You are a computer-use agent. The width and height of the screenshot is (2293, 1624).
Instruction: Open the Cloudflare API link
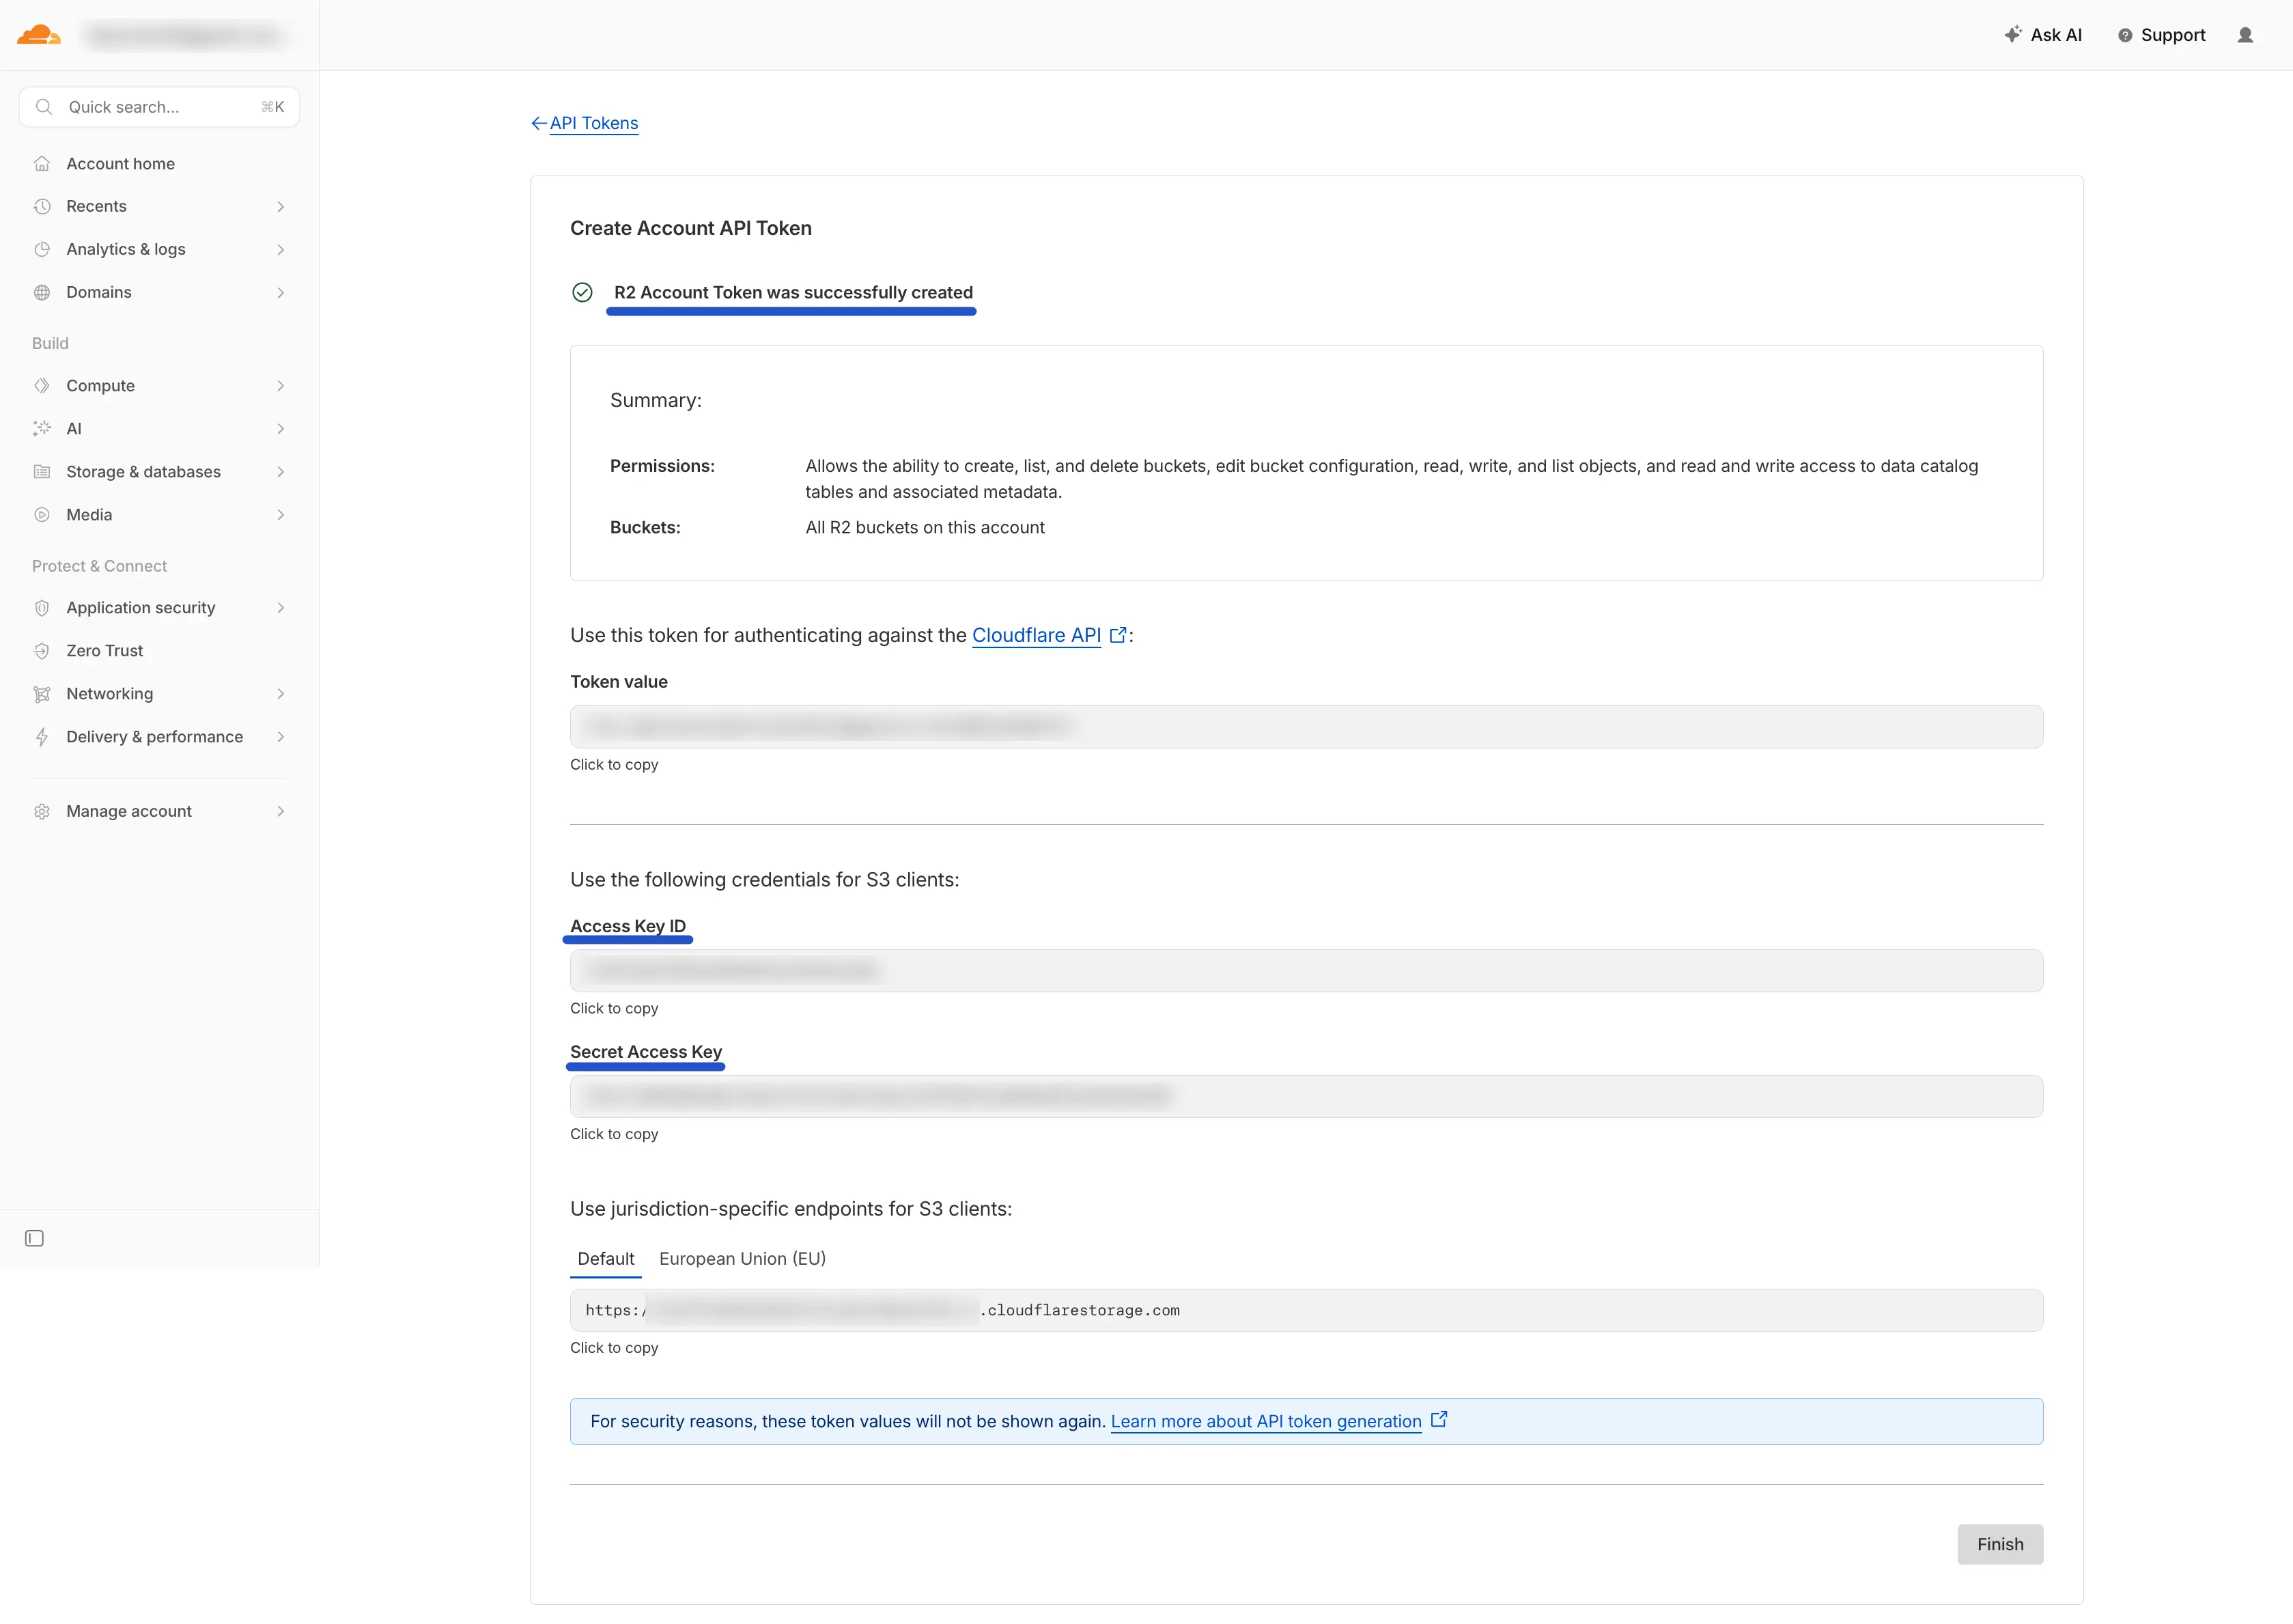point(1037,635)
